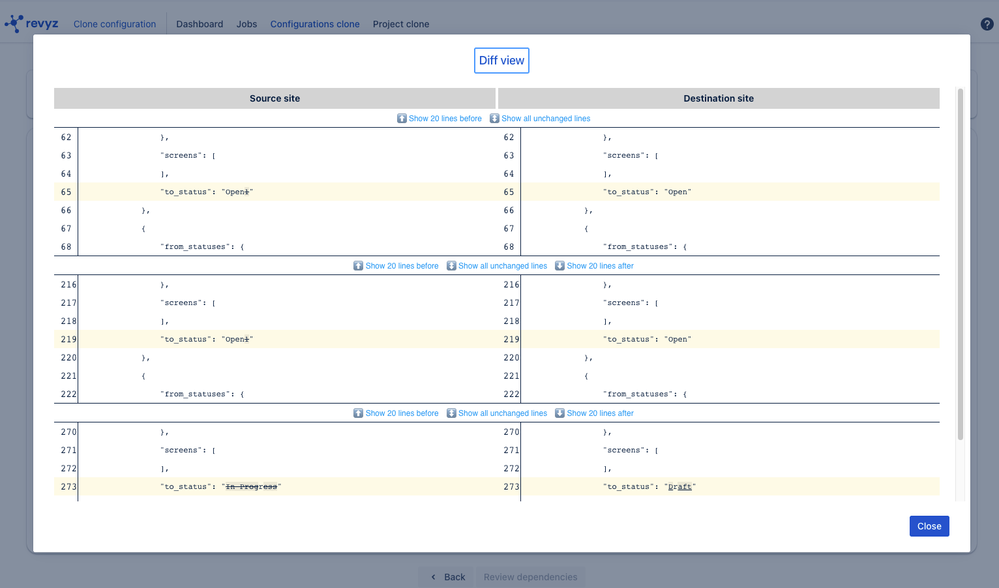The height and width of the screenshot is (588, 999).
Task: Click source line 63 screens text
Action: pyautogui.click(x=188, y=155)
